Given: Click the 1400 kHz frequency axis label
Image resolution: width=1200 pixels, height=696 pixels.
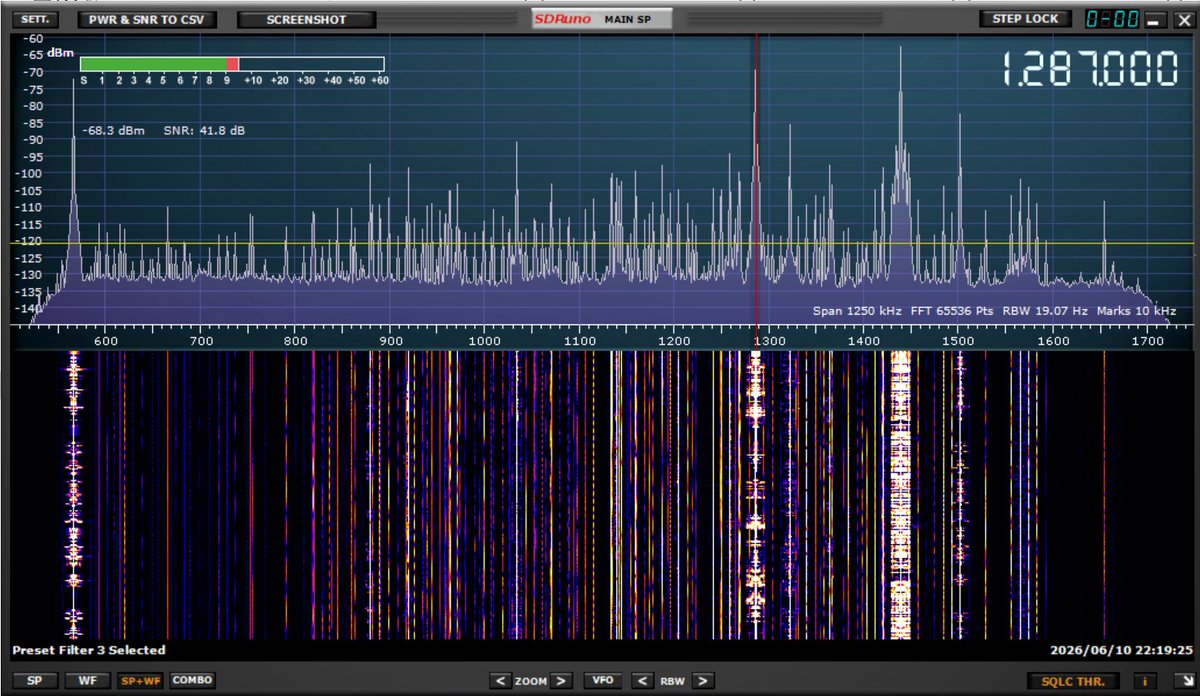Looking at the screenshot, I should (864, 341).
